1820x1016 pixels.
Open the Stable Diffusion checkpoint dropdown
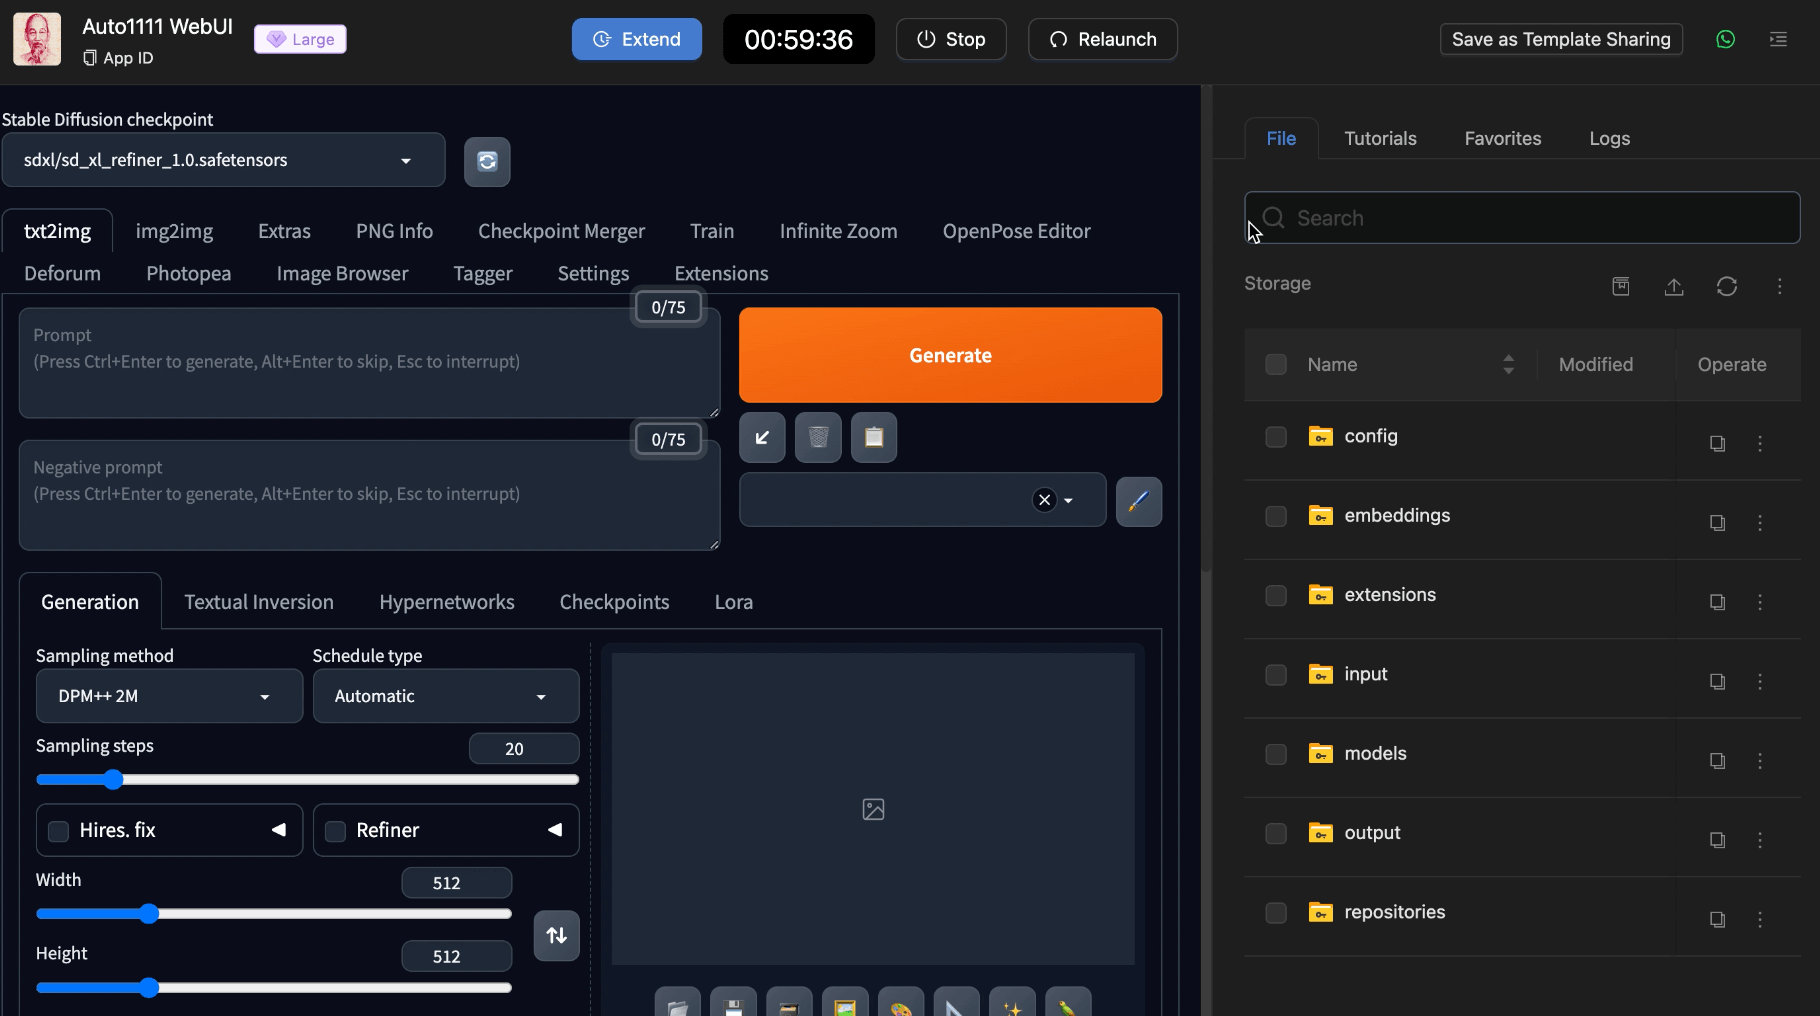pos(223,160)
